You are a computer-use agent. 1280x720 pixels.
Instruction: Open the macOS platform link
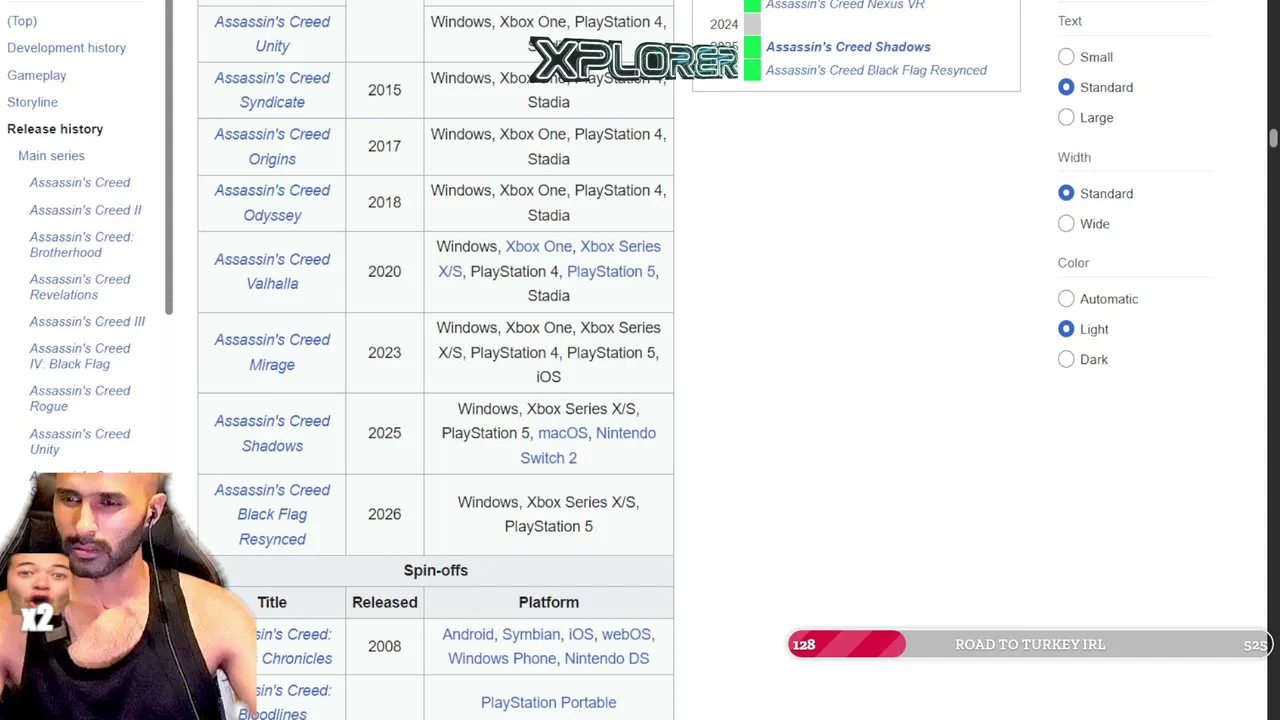[x=562, y=433]
